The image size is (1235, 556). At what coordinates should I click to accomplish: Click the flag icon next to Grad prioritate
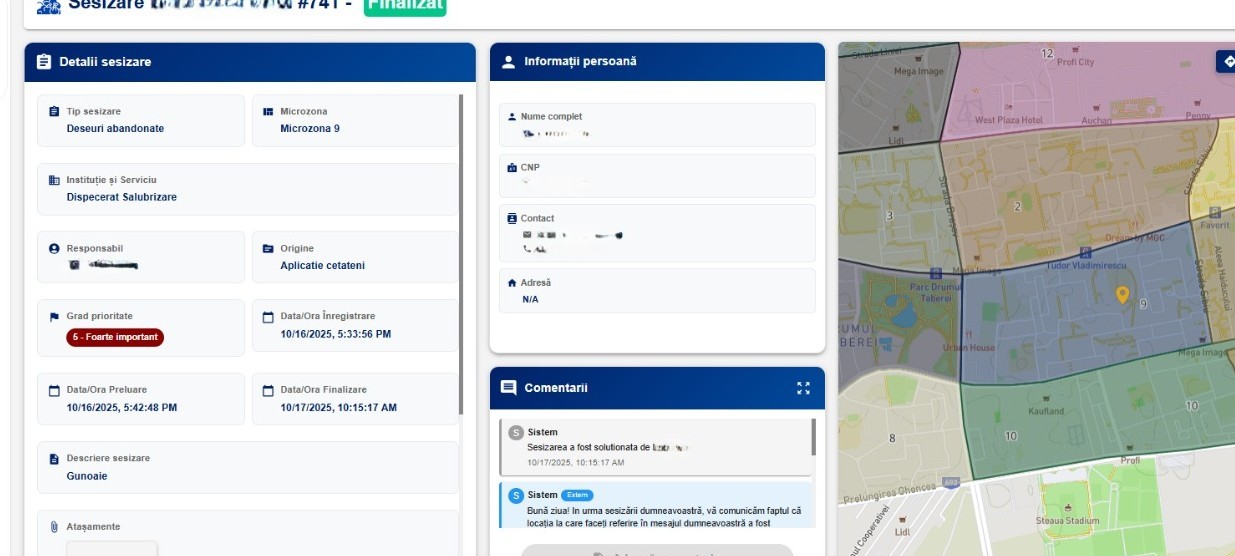coord(54,317)
